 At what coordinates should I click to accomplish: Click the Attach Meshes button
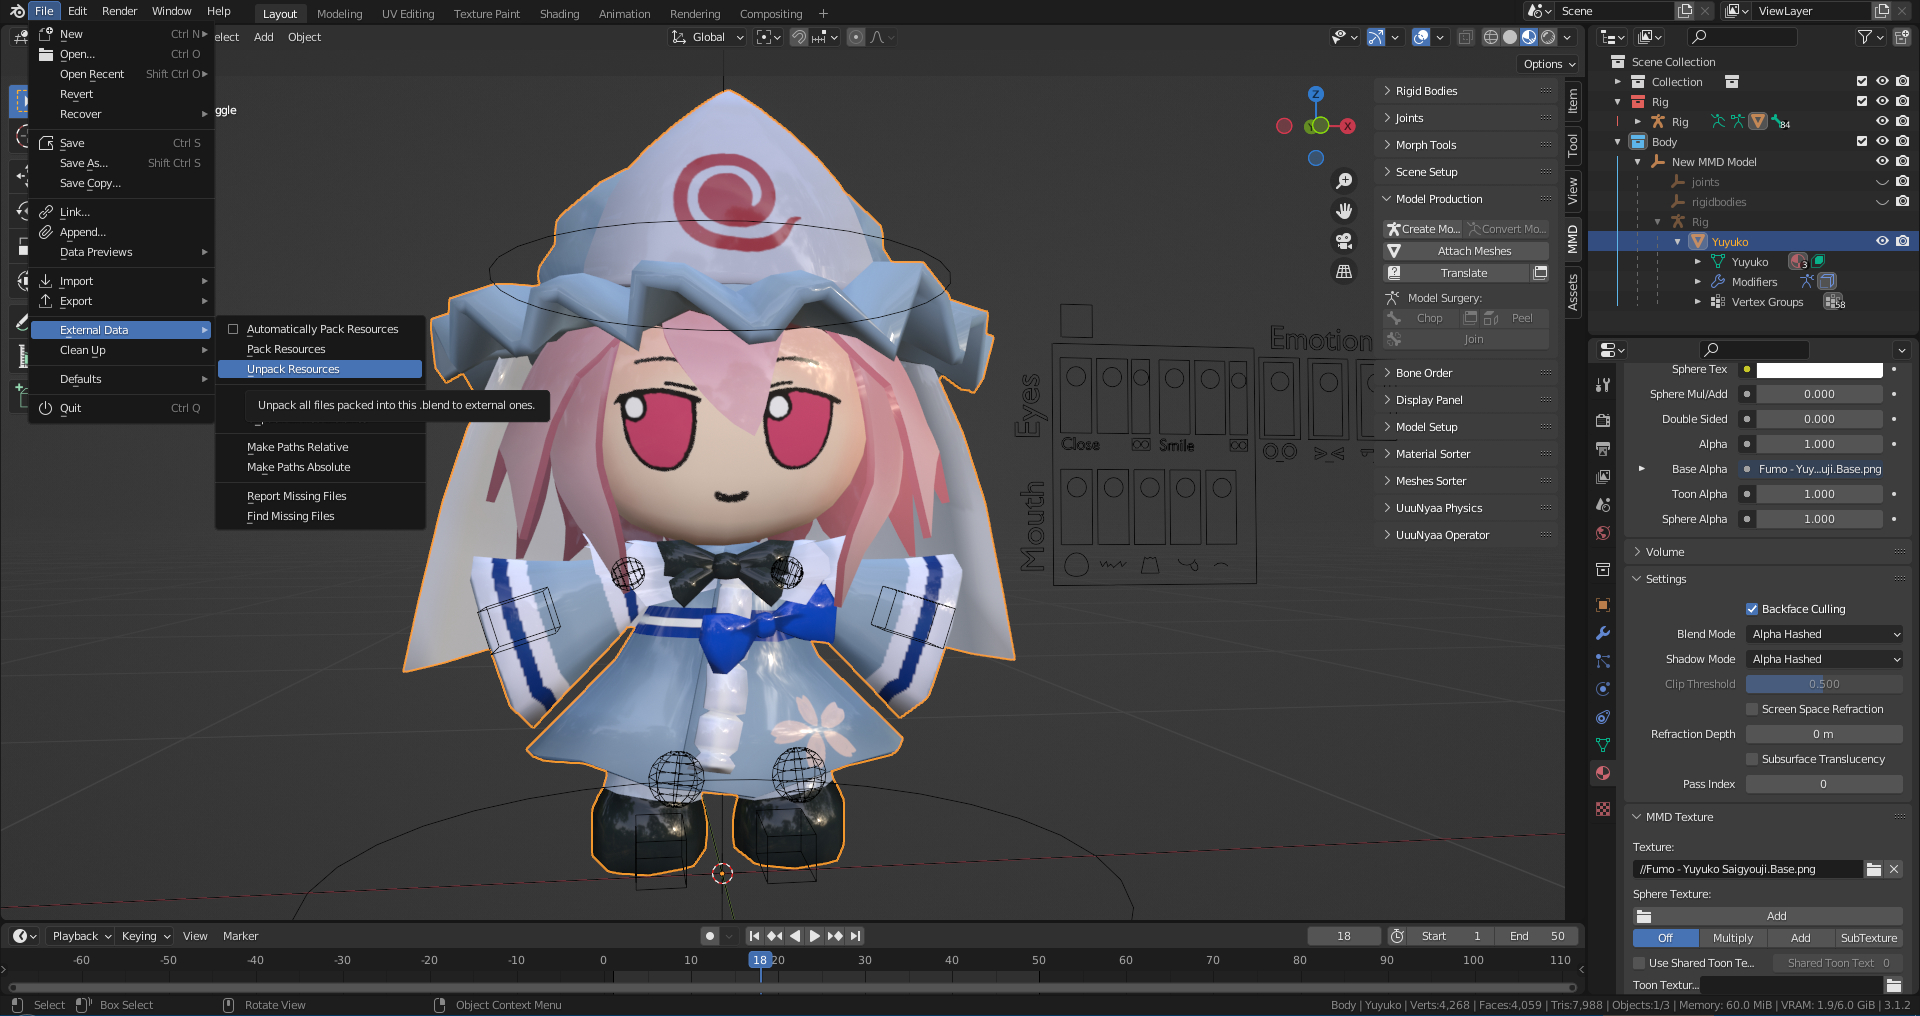click(1466, 251)
